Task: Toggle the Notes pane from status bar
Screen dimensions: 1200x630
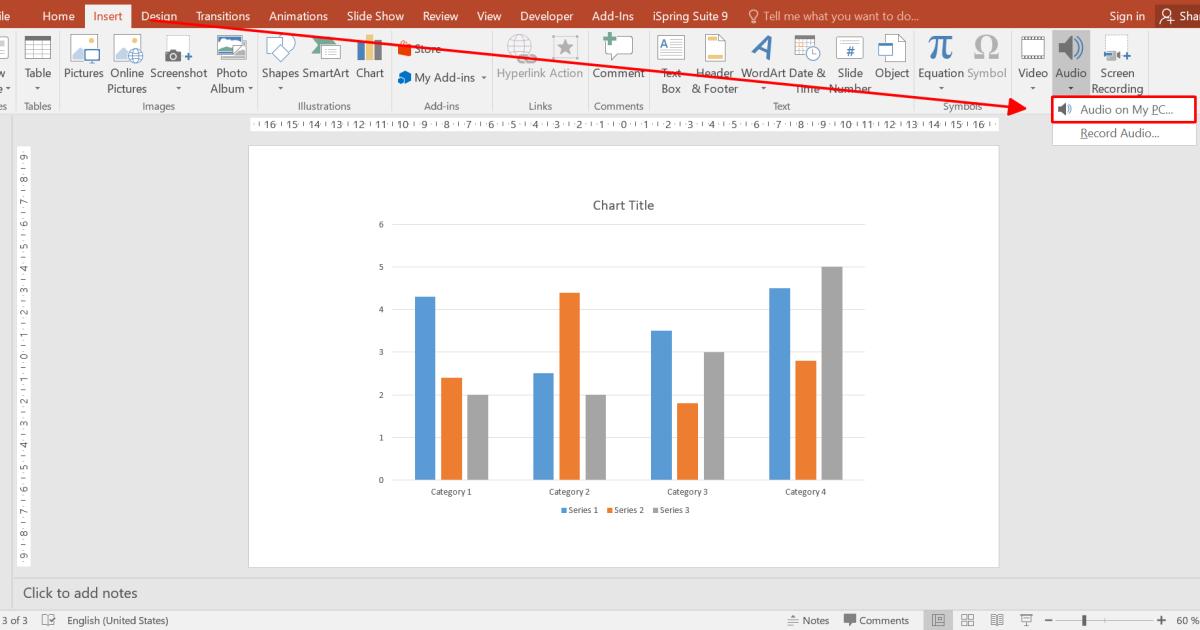Action: pos(808,620)
